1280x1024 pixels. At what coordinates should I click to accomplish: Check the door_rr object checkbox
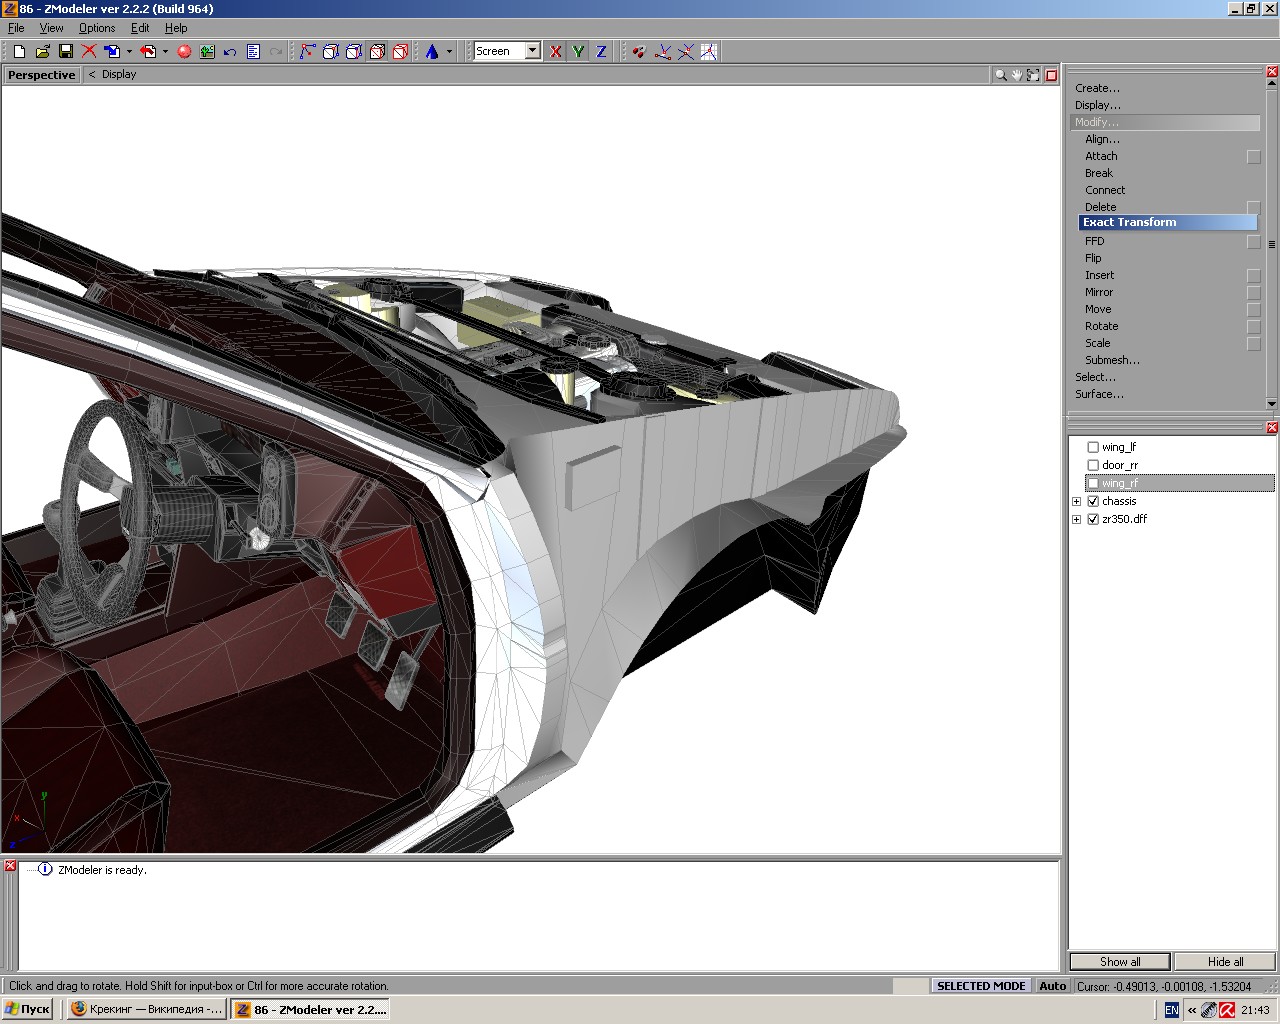[1093, 465]
